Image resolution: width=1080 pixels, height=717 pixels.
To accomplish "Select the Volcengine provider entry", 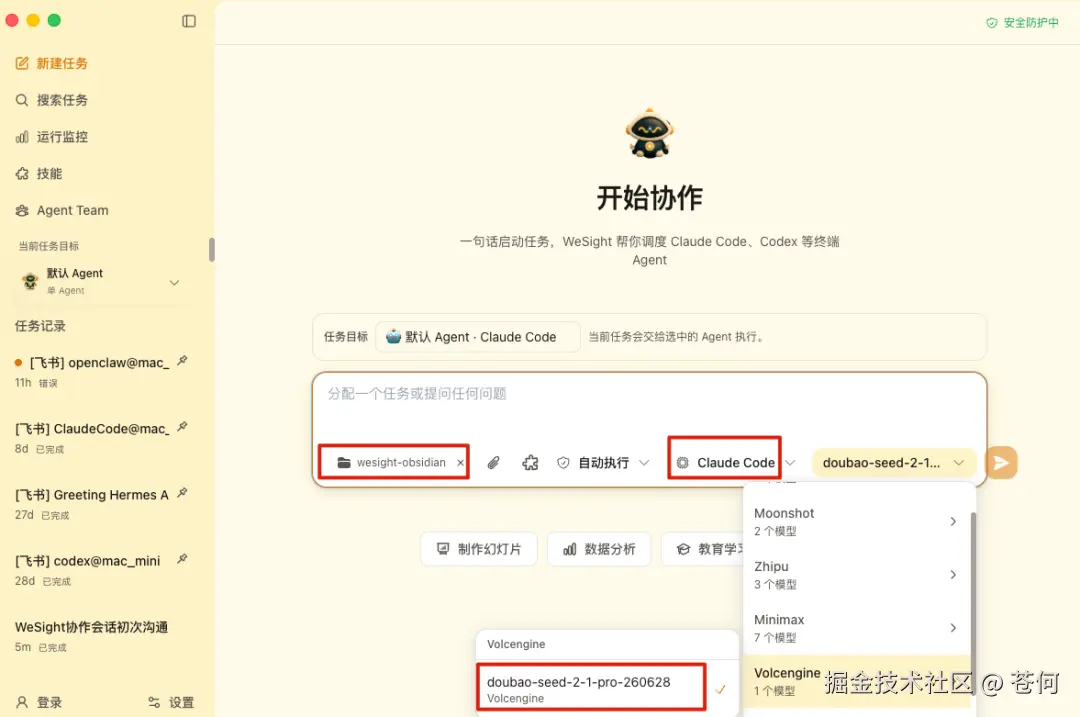I will (856, 681).
